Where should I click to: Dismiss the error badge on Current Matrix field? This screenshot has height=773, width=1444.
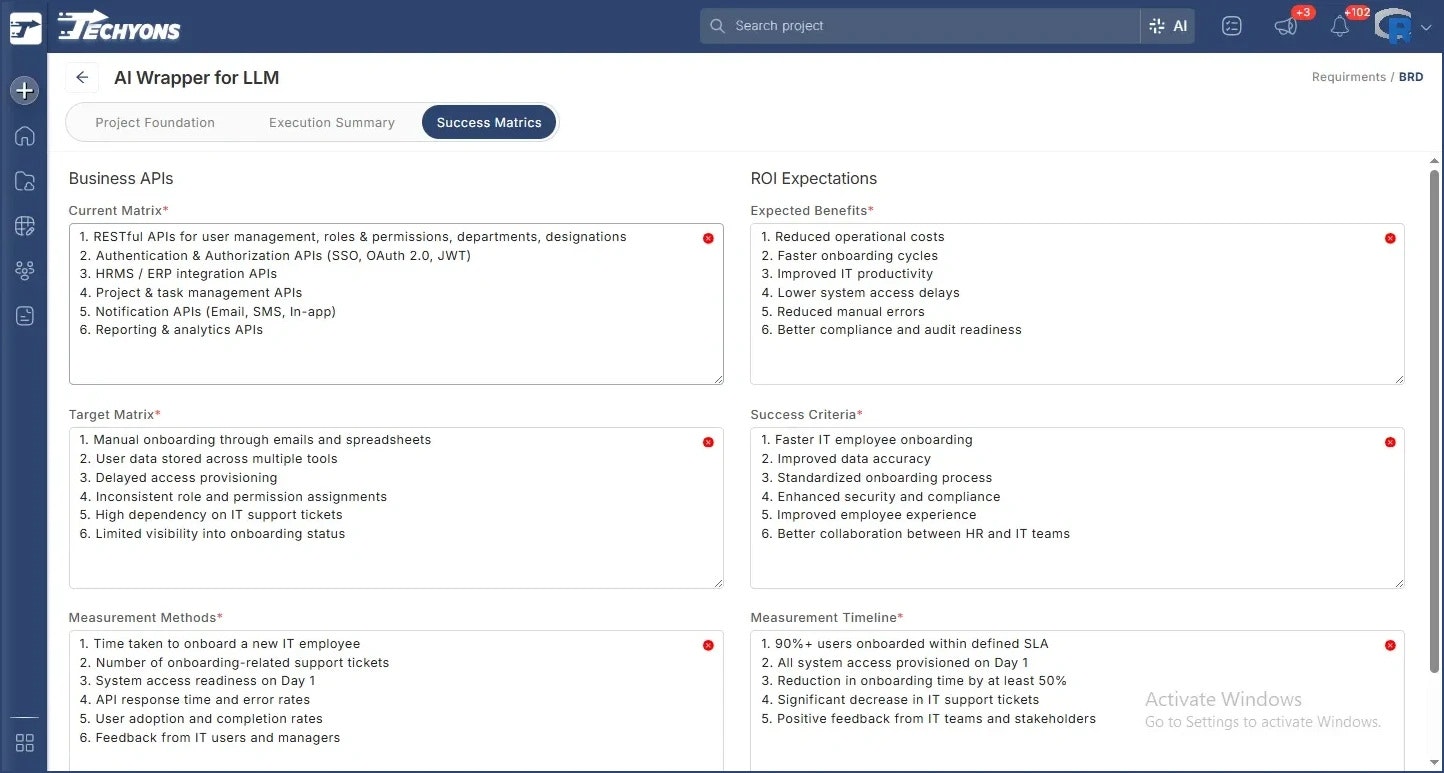tap(708, 238)
